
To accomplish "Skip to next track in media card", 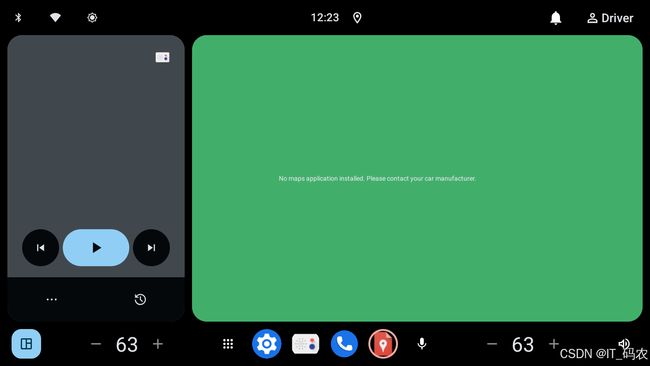I will 151,247.
